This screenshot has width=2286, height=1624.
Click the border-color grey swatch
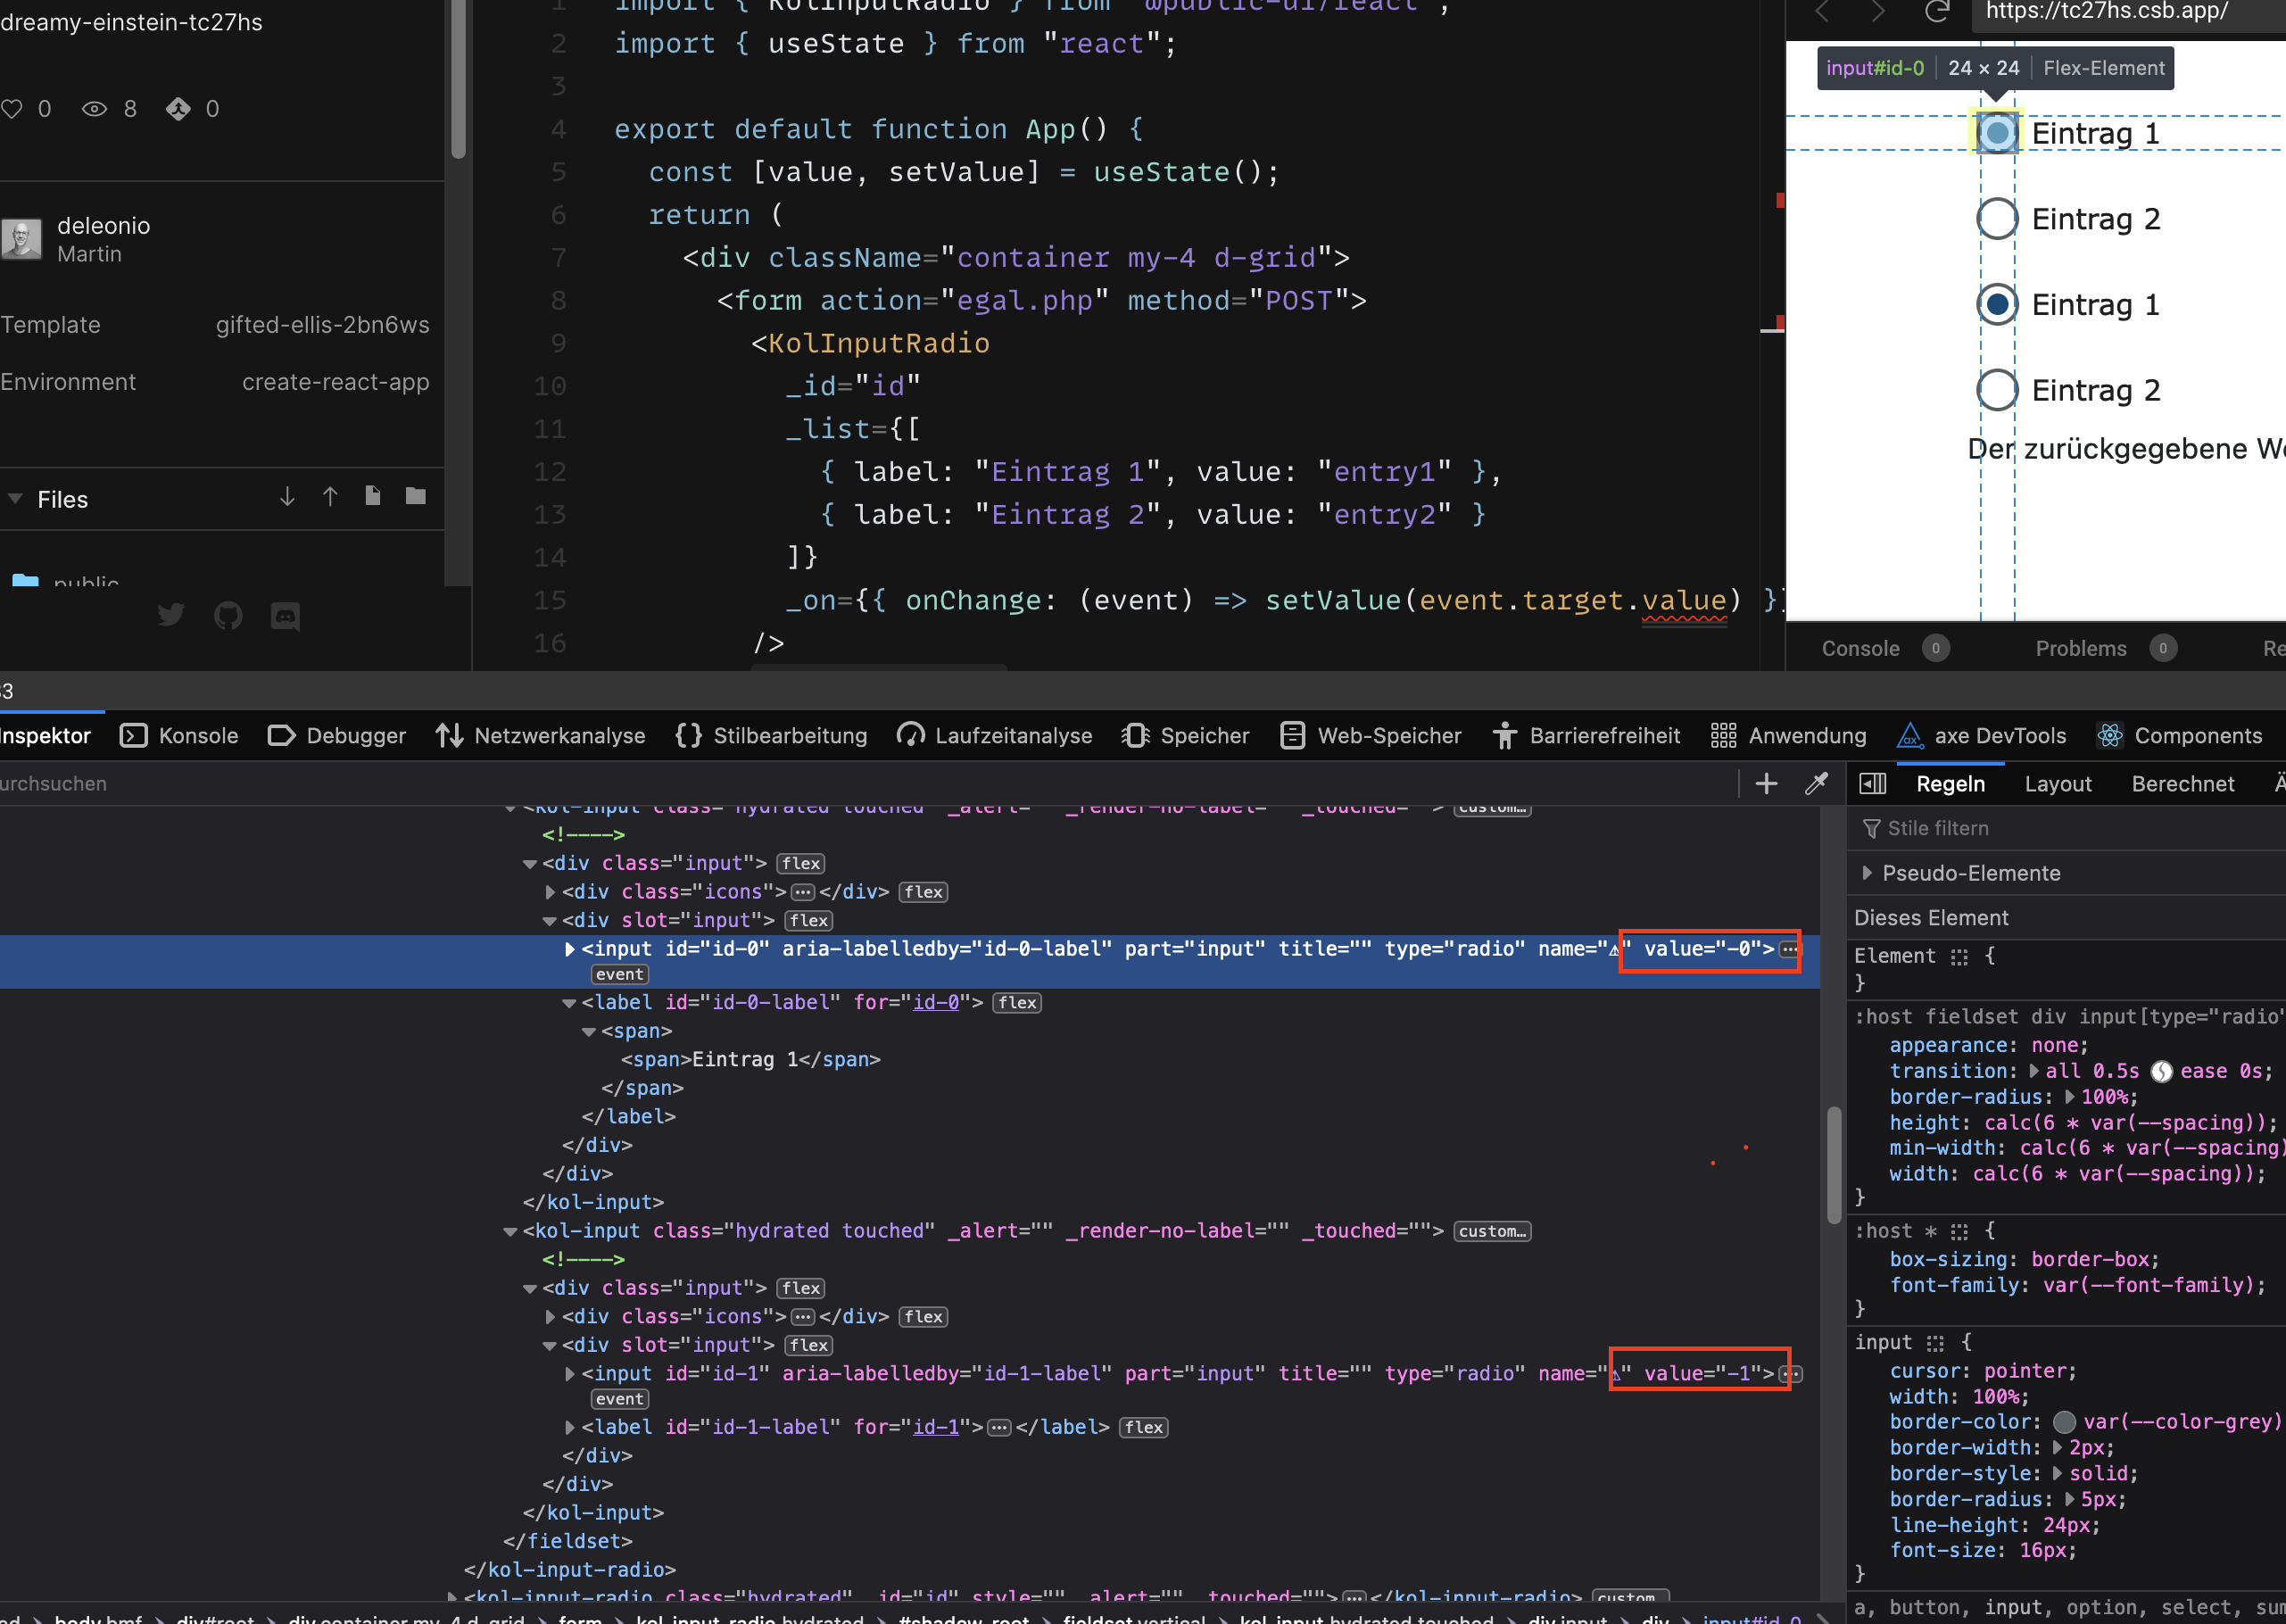[2064, 1422]
